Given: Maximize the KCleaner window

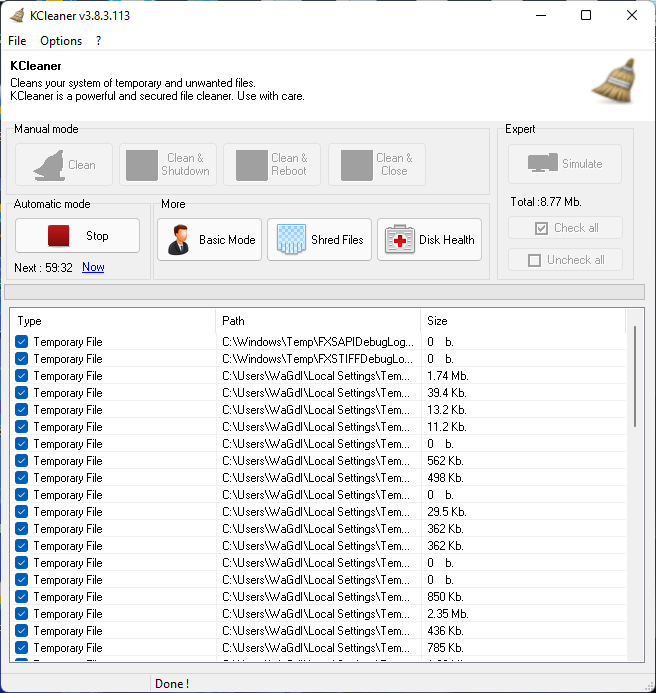Looking at the screenshot, I should click(x=586, y=15).
